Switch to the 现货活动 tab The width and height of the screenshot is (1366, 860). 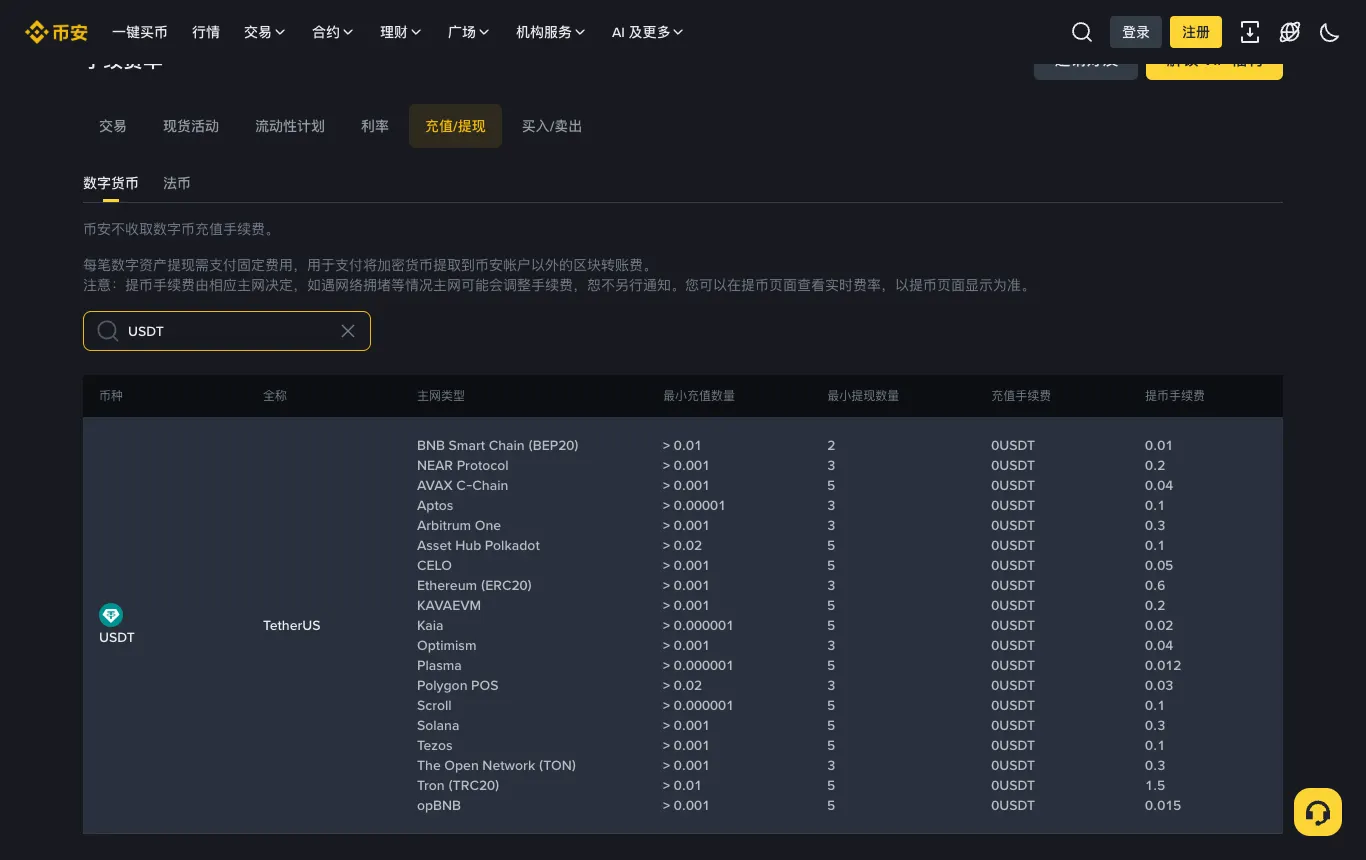tap(191, 126)
